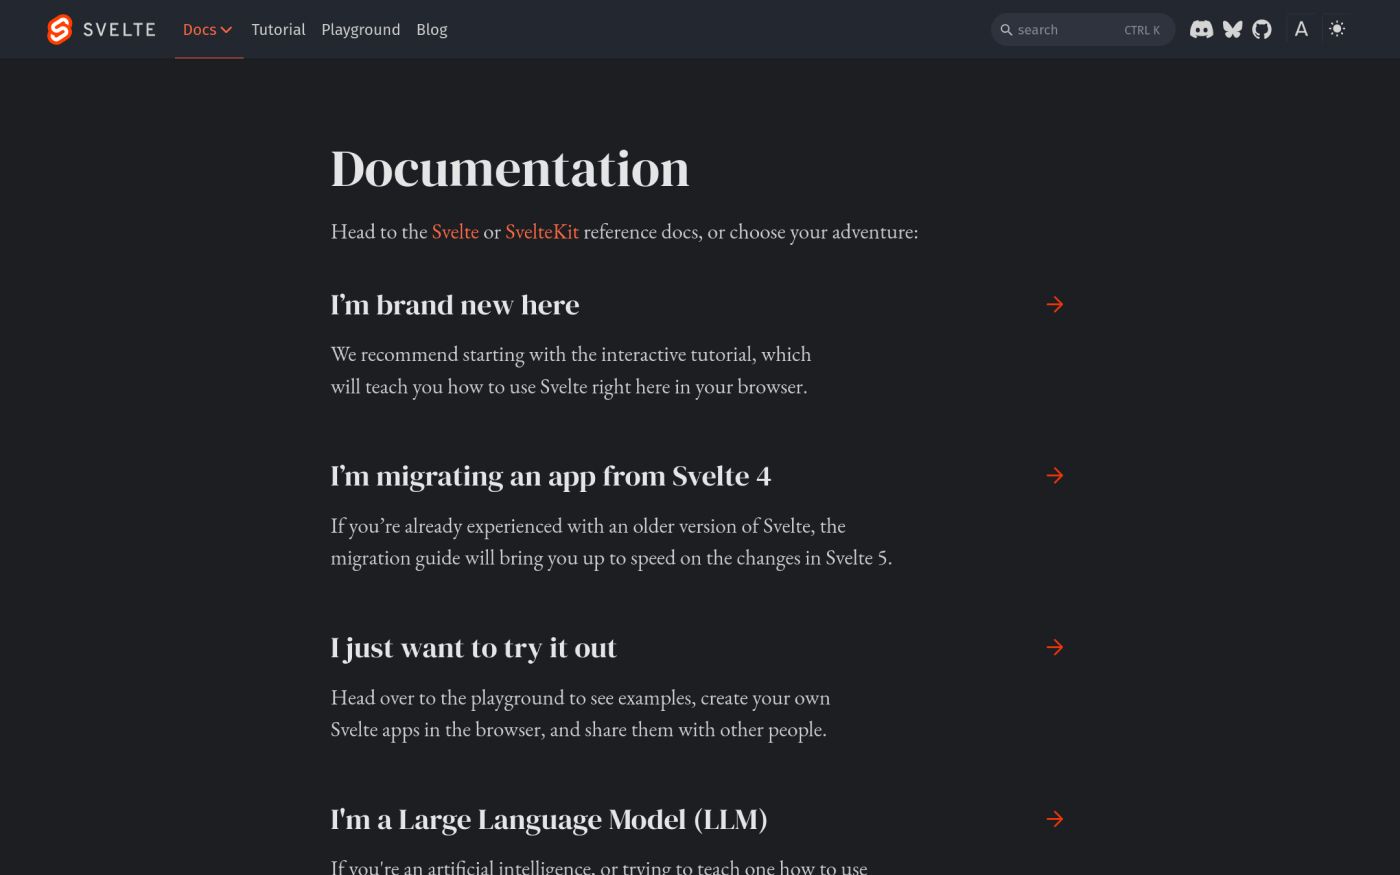The width and height of the screenshot is (1400, 875).
Task: Open the Tutorial nav item
Action: [278, 30]
